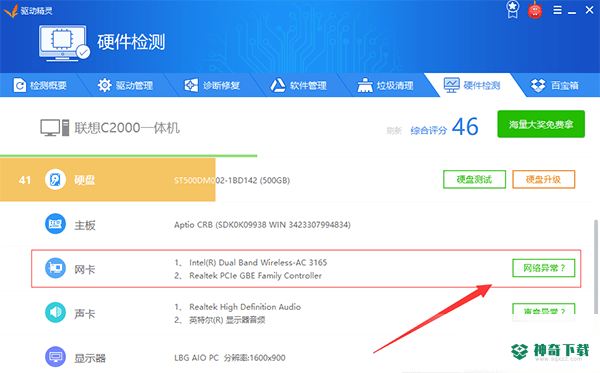The width and height of the screenshot is (600, 373).
Task: Click the monitor icon beside 显示器
Action: pyautogui.click(x=55, y=357)
